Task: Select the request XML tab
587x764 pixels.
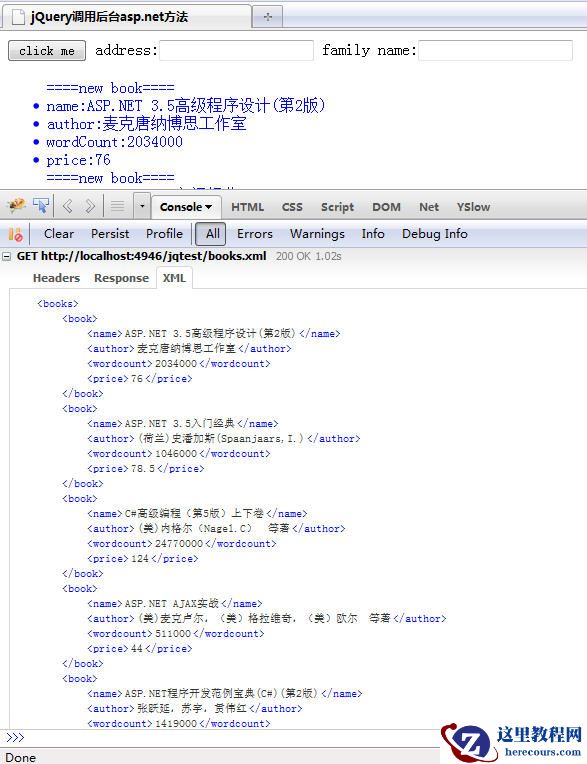Action: pos(174,278)
